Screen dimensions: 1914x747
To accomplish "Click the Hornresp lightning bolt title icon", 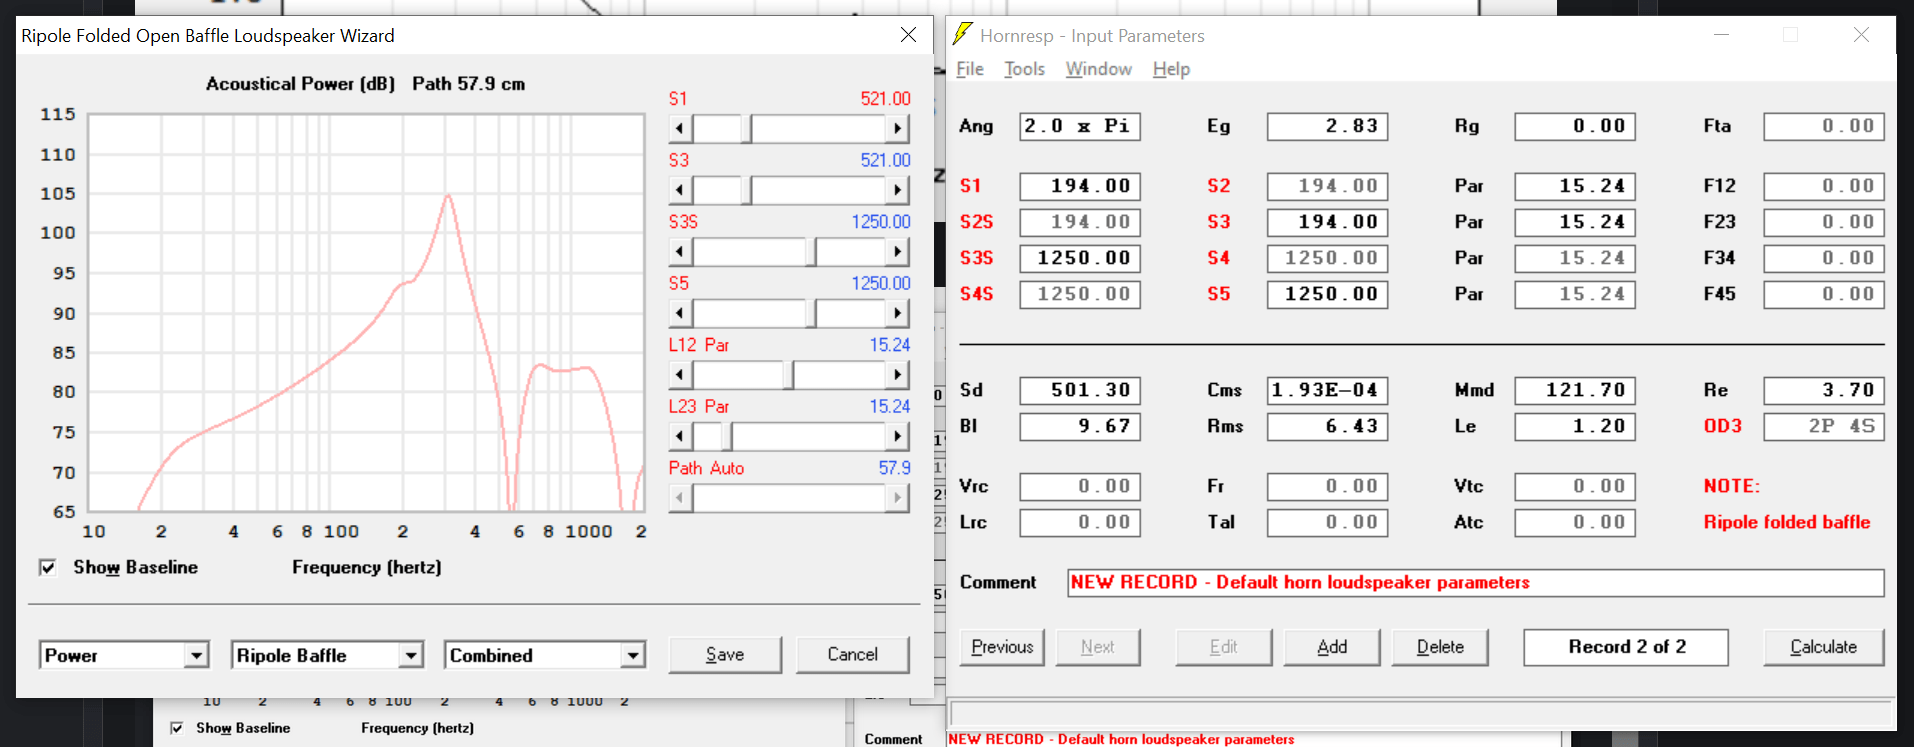I will pyautogui.click(x=962, y=34).
